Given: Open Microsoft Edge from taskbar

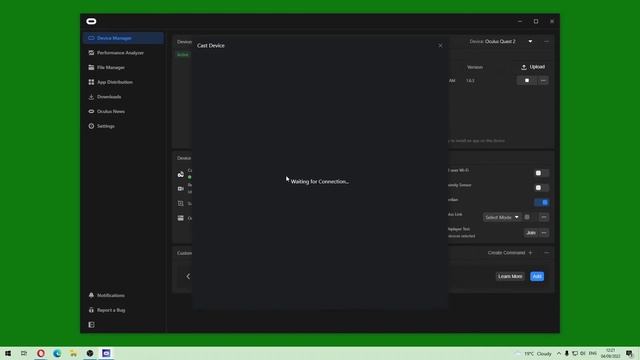Looking at the screenshot, I should [x=57, y=353].
